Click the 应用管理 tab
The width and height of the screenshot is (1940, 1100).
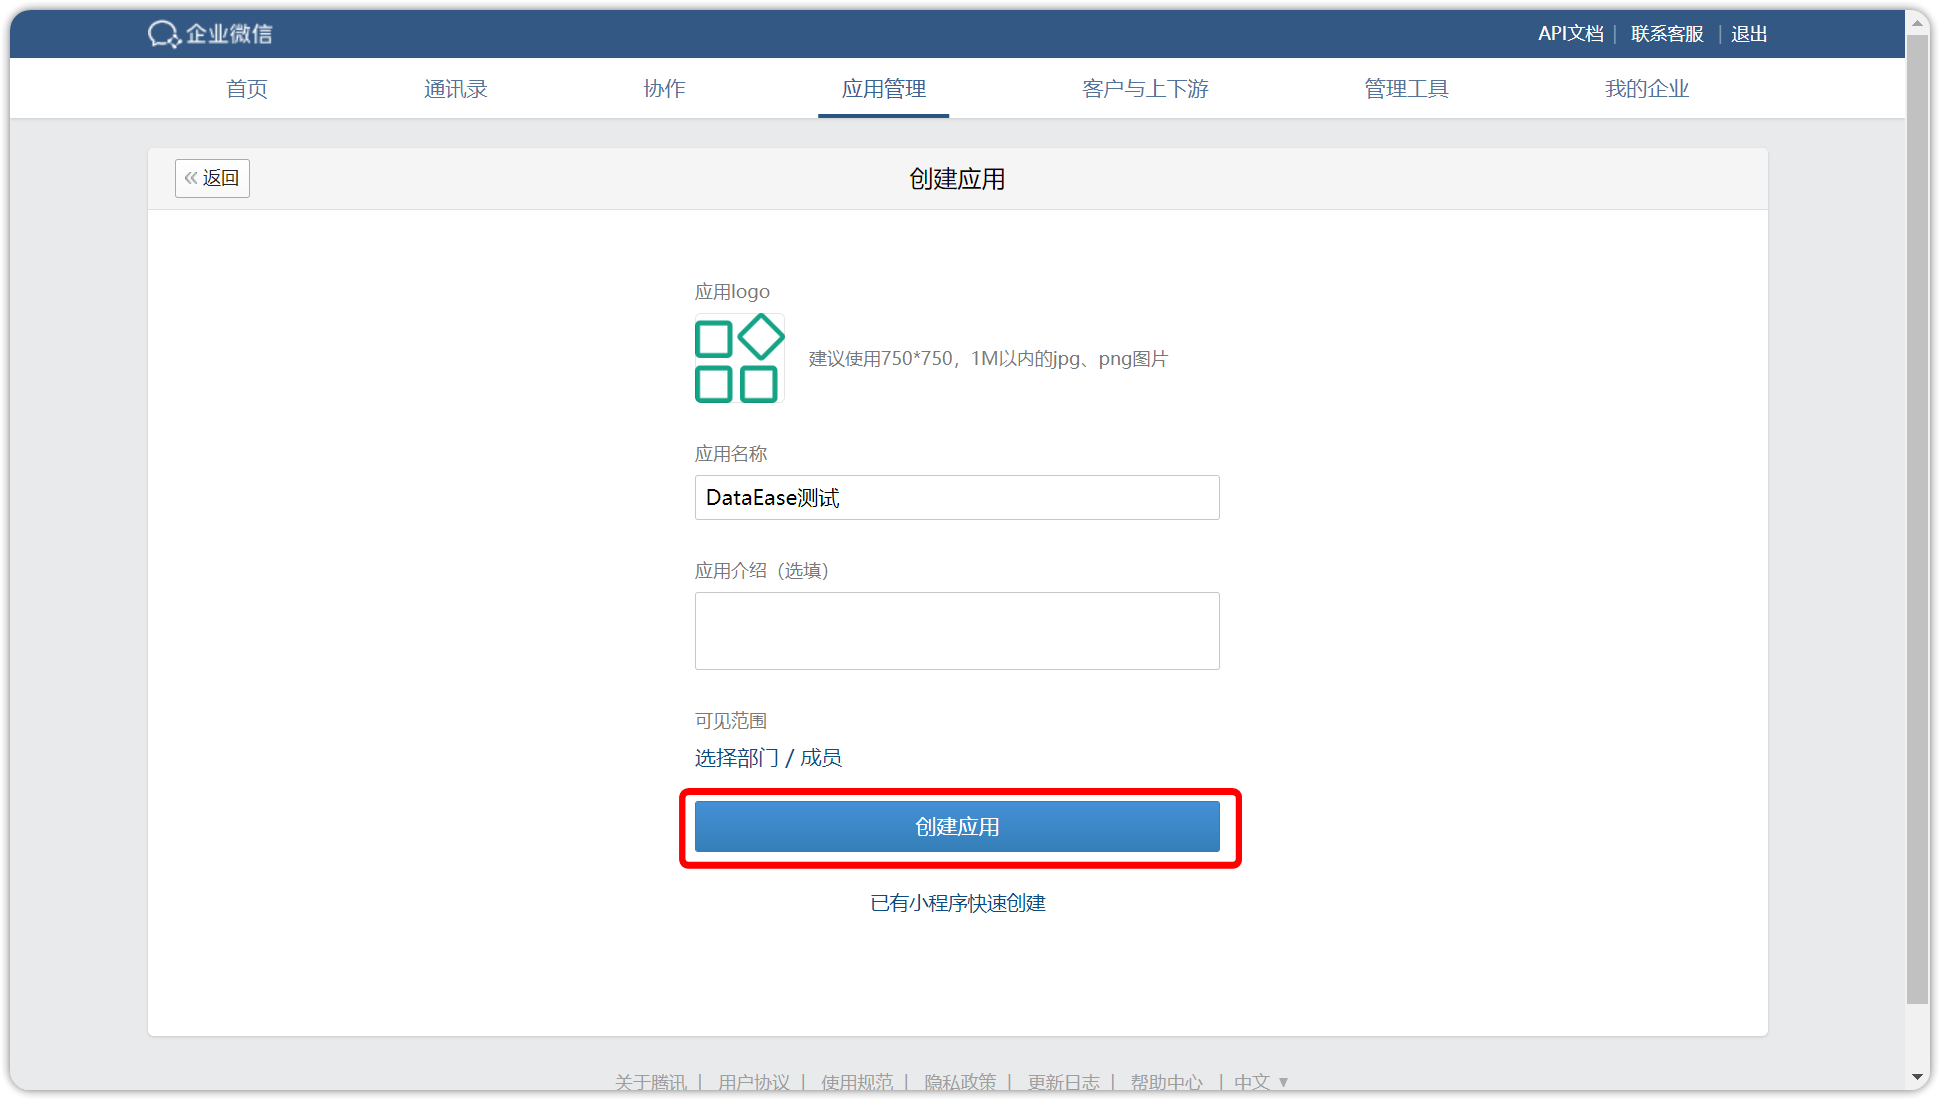[883, 88]
